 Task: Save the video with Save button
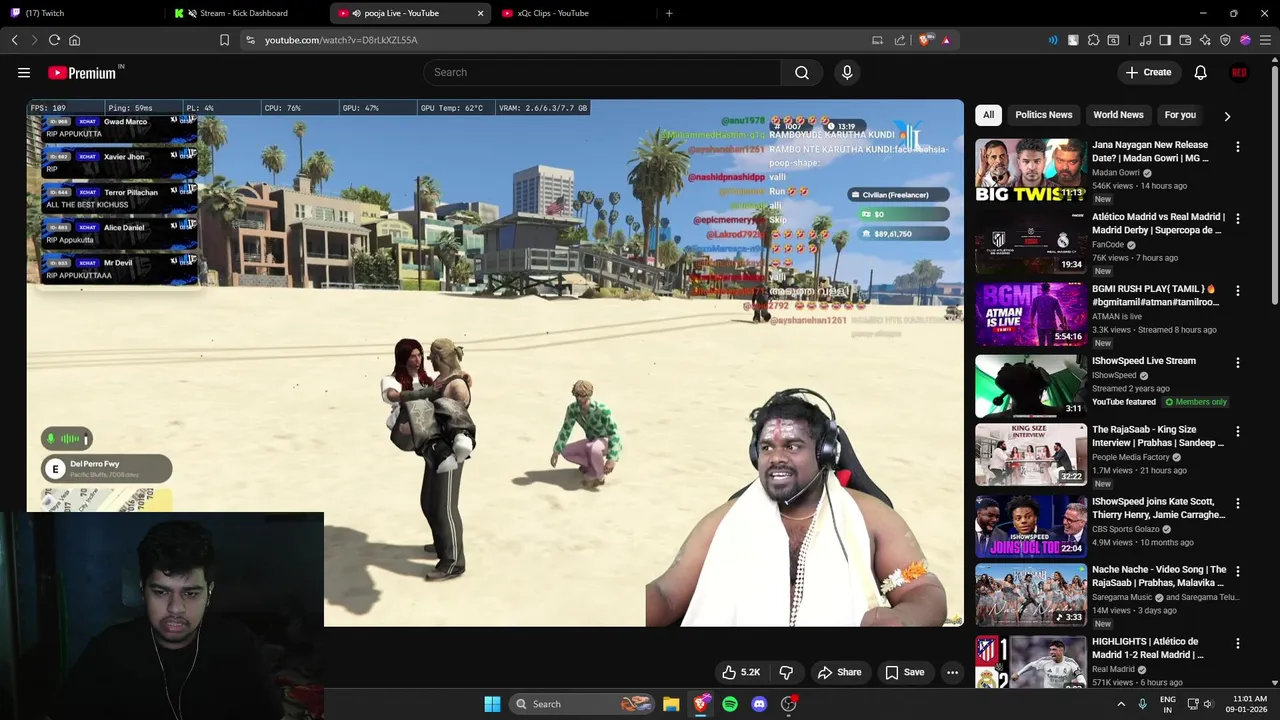904,672
